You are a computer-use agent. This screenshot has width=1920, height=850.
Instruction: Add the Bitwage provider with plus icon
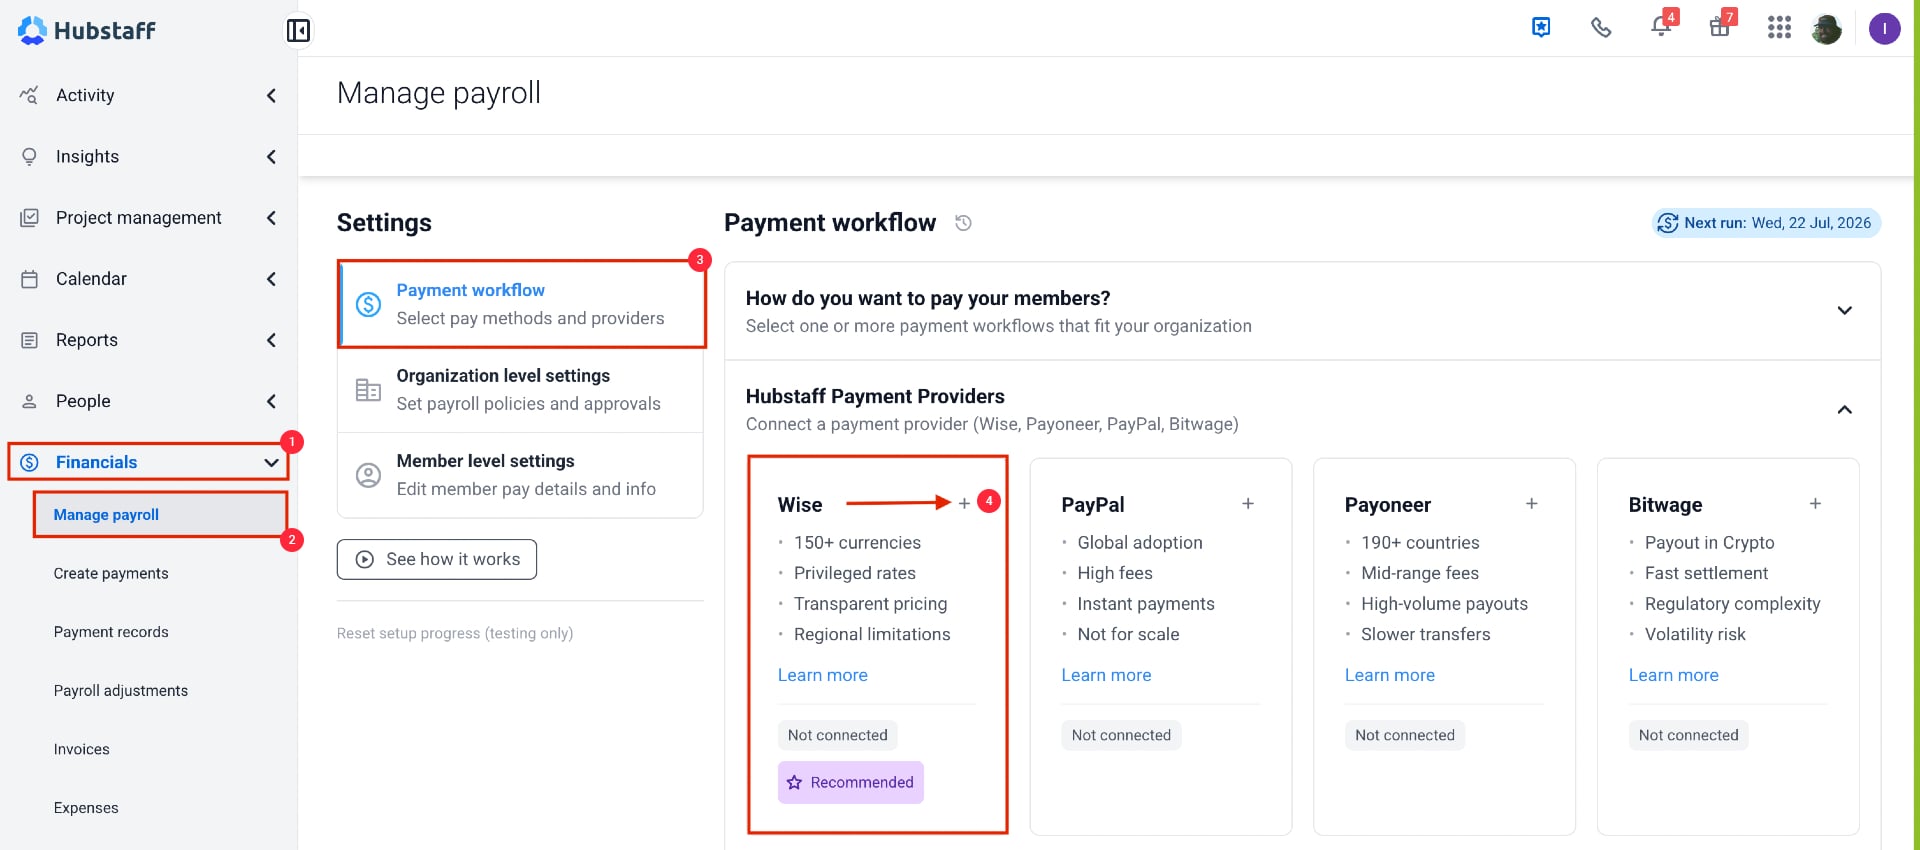point(1815,503)
